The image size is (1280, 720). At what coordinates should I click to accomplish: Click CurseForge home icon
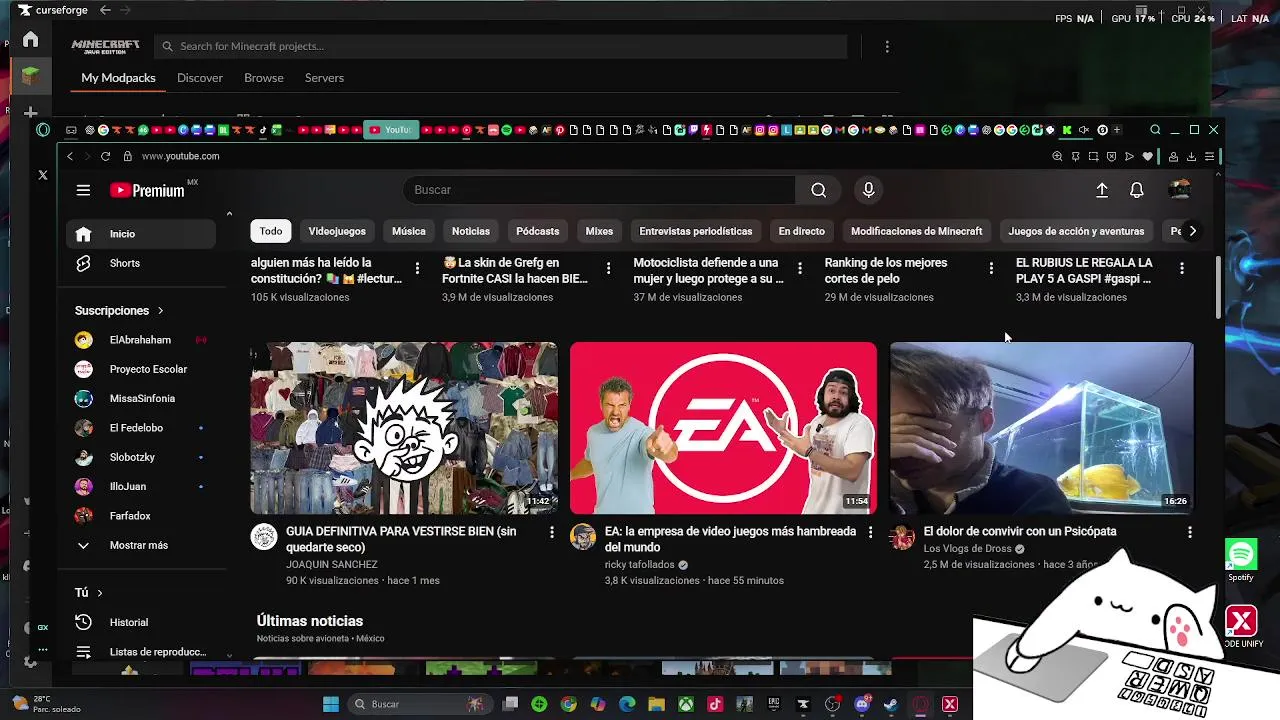30,39
